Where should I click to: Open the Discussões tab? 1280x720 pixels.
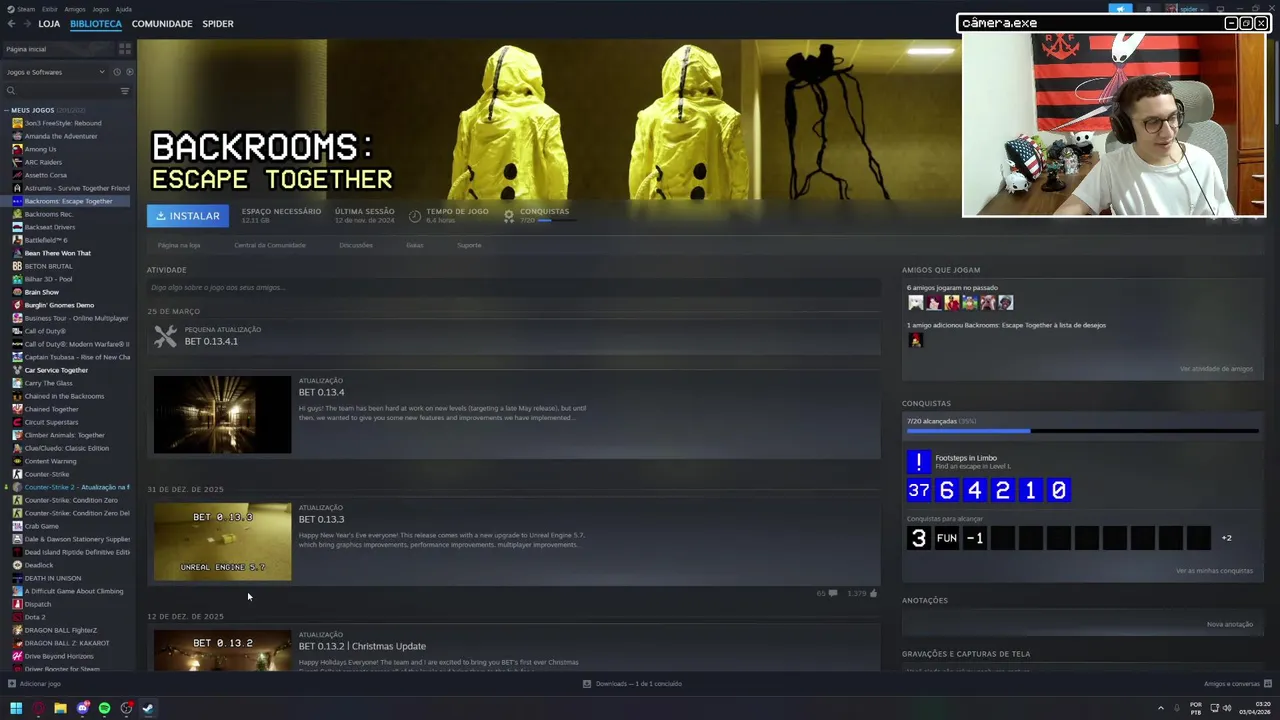pos(356,245)
